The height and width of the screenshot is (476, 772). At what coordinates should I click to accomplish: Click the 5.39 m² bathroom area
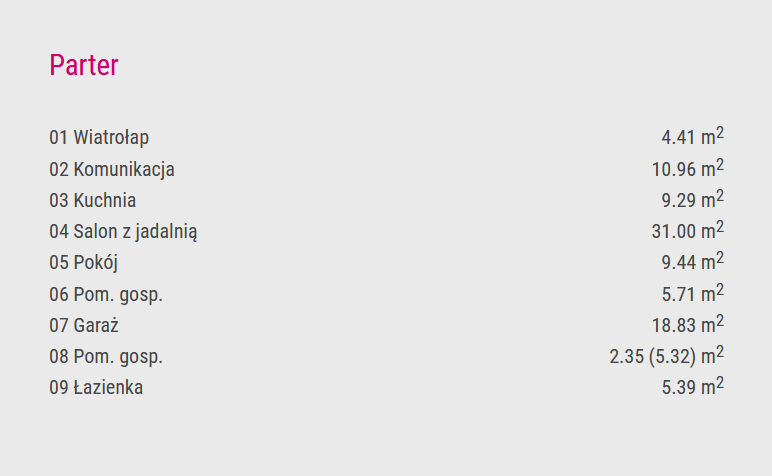(693, 387)
